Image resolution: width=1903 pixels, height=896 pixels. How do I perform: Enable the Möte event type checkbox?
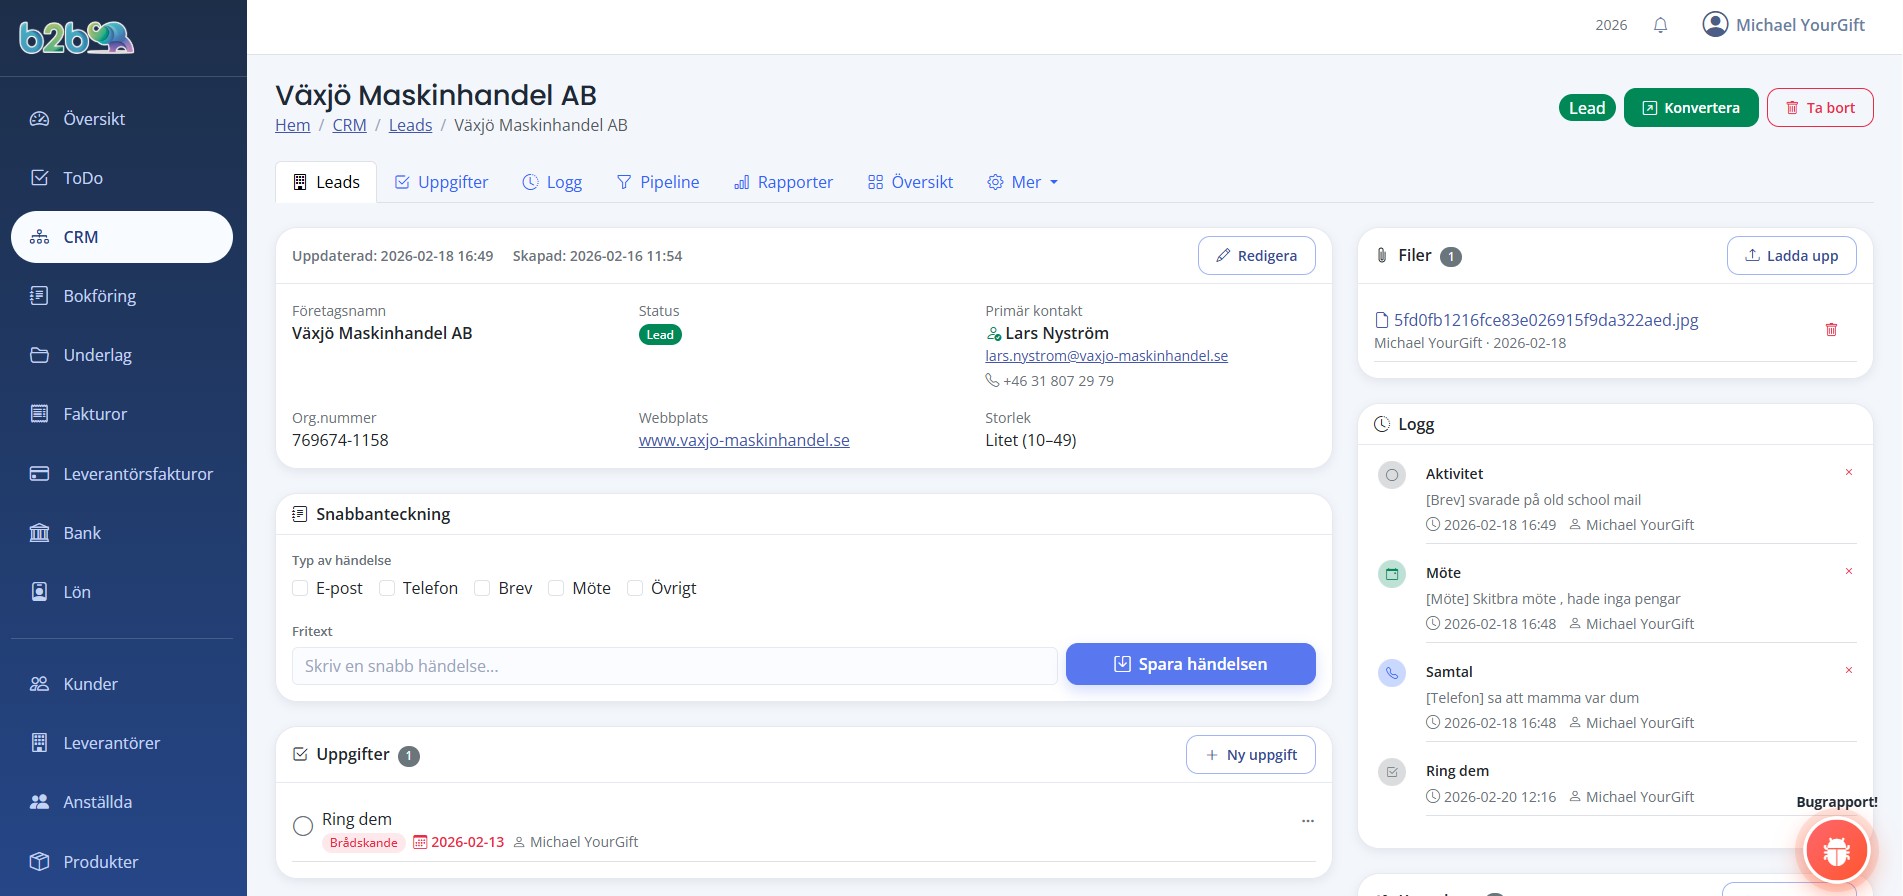click(556, 588)
